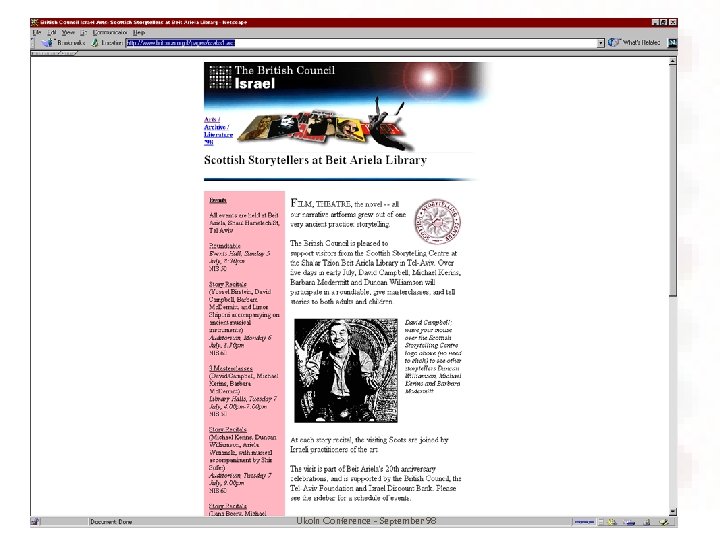720x540 pixels.
Task: Click the Arts breadcrumb link
Action: [212, 119]
